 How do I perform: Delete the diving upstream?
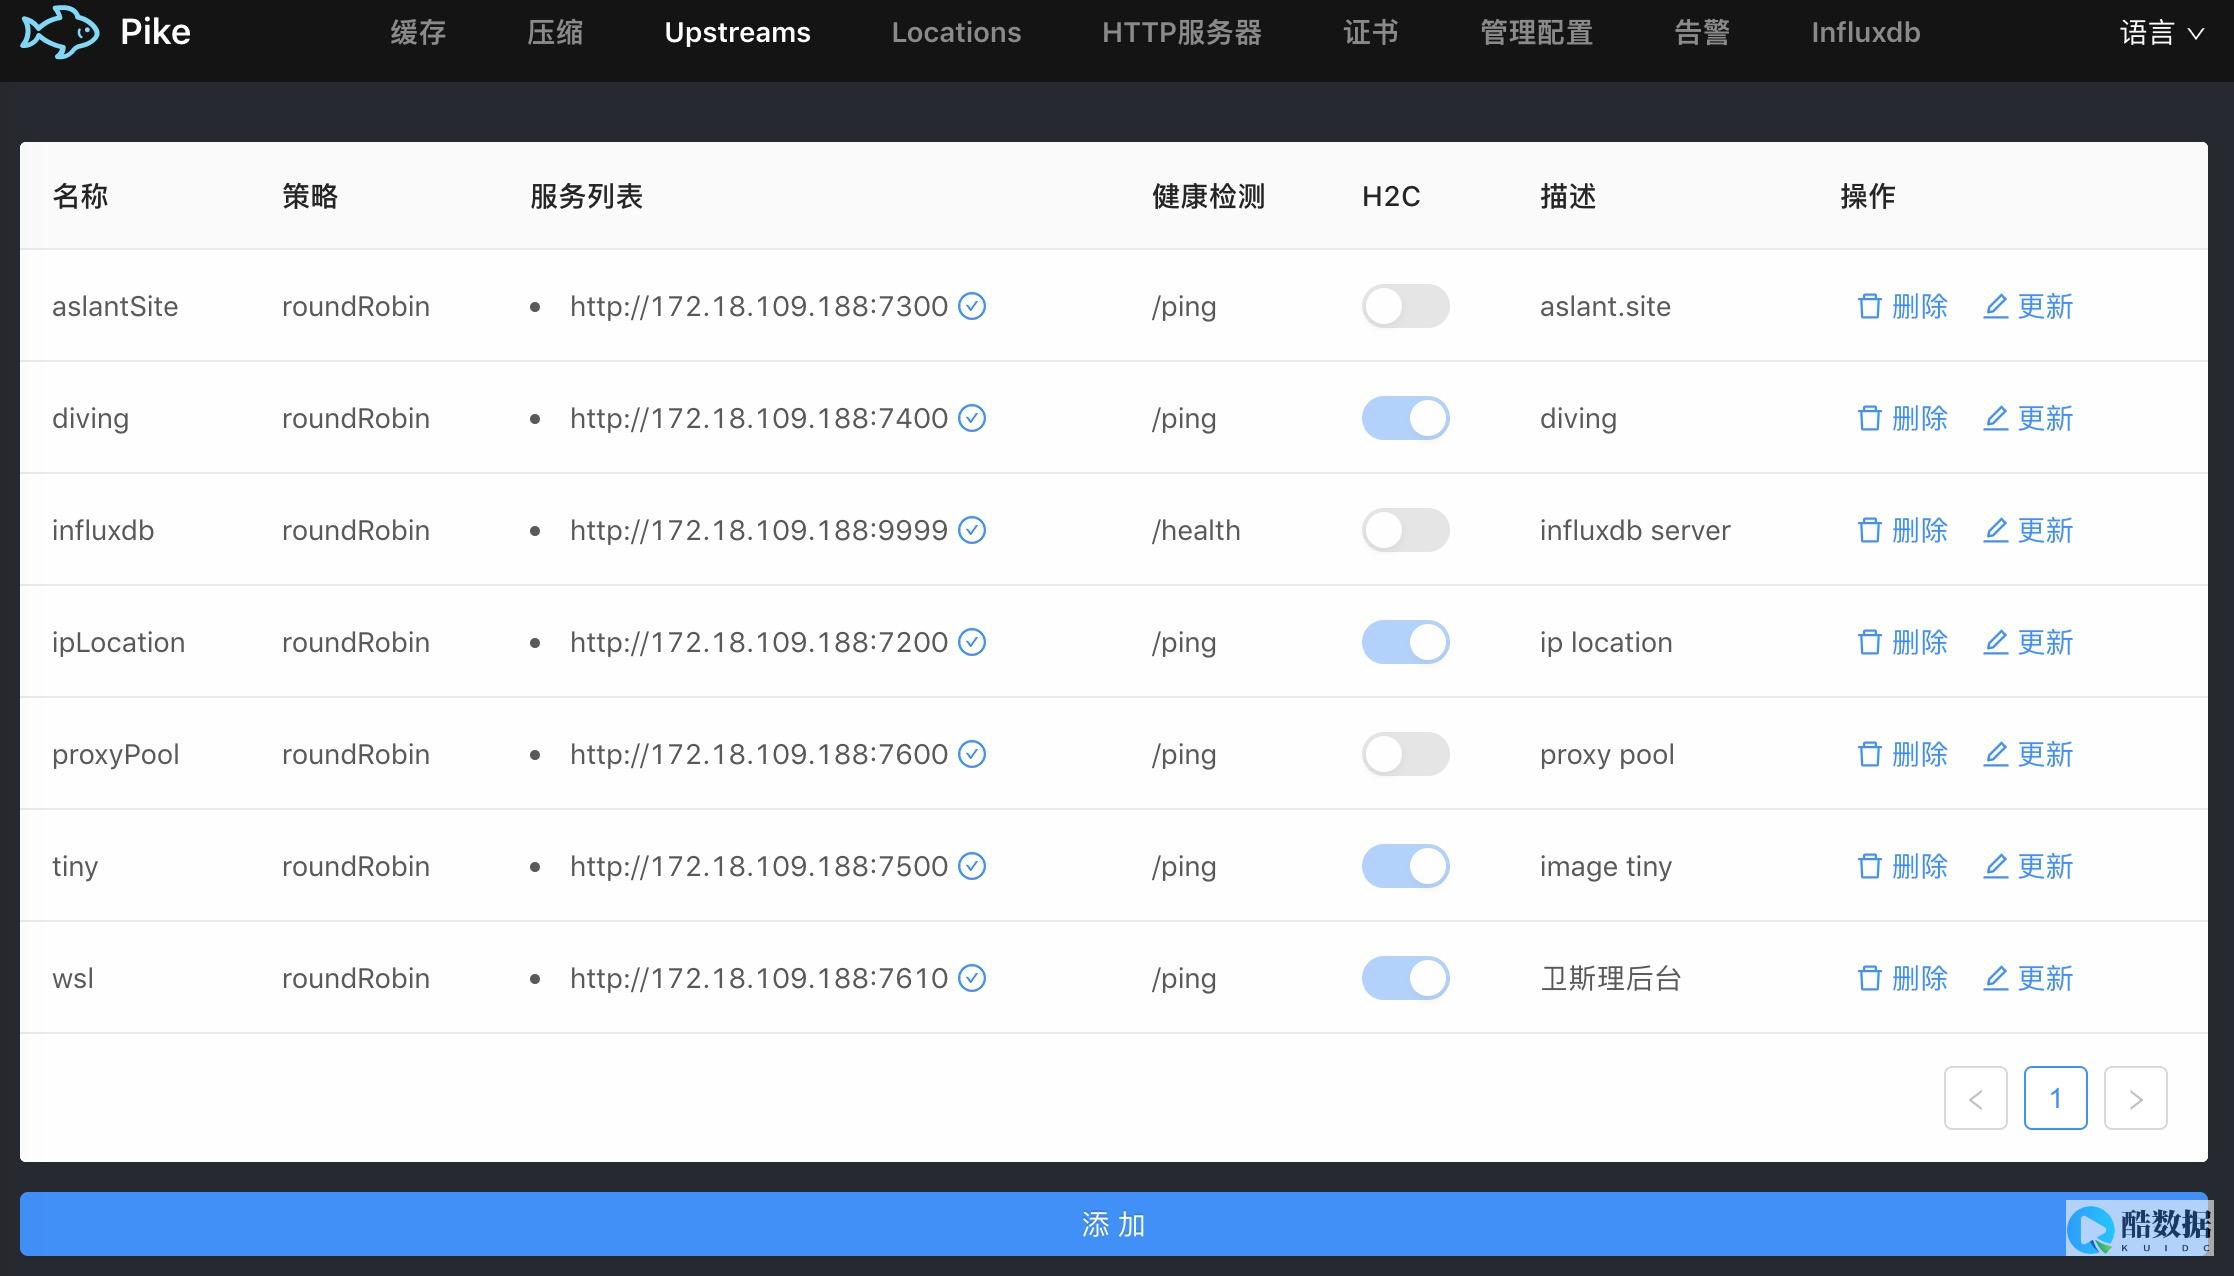click(x=1902, y=418)
